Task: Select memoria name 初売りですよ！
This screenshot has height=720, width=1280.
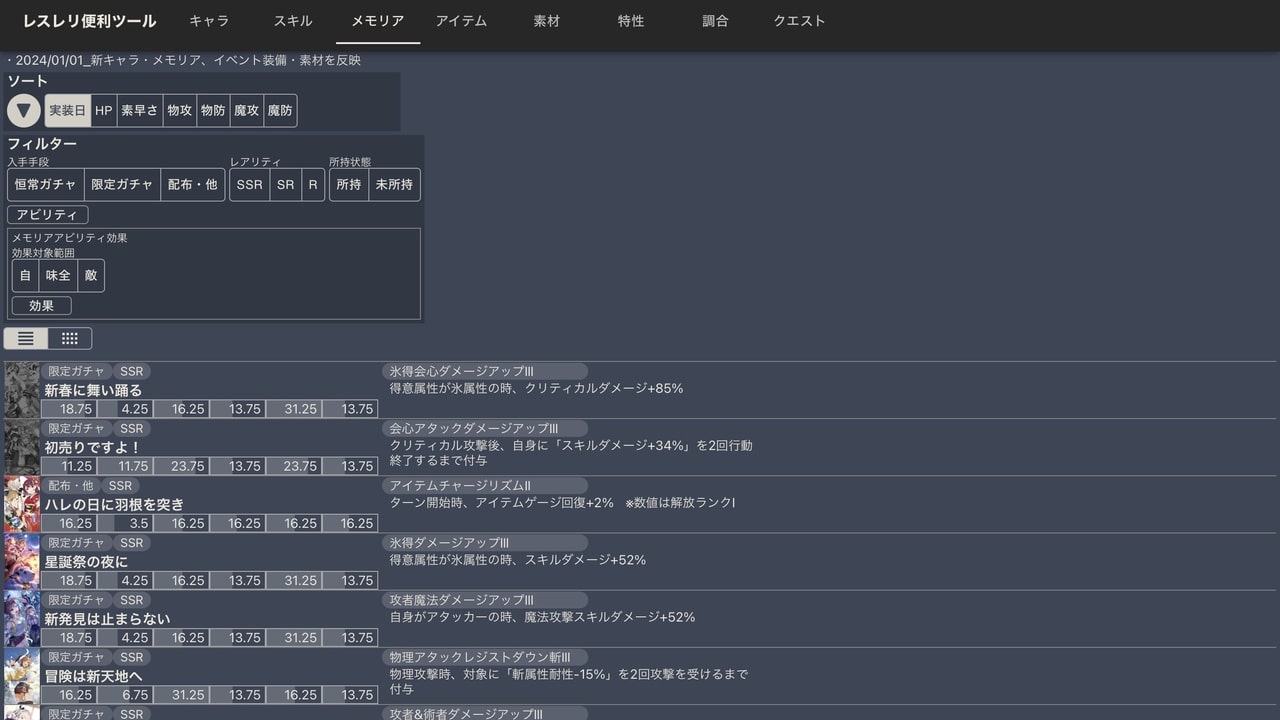Action: [94, 447]
